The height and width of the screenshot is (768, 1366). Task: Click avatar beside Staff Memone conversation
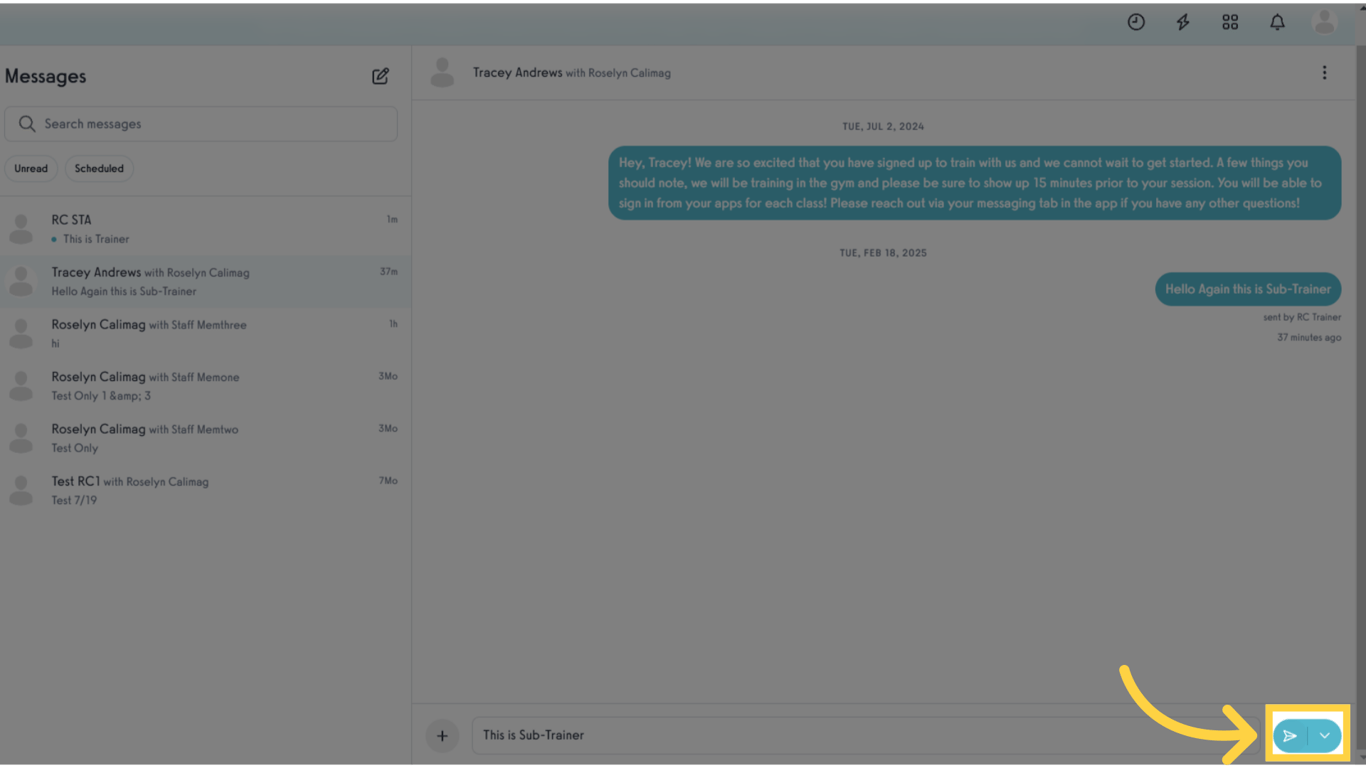pyautogui.click(x=21, y=386)
